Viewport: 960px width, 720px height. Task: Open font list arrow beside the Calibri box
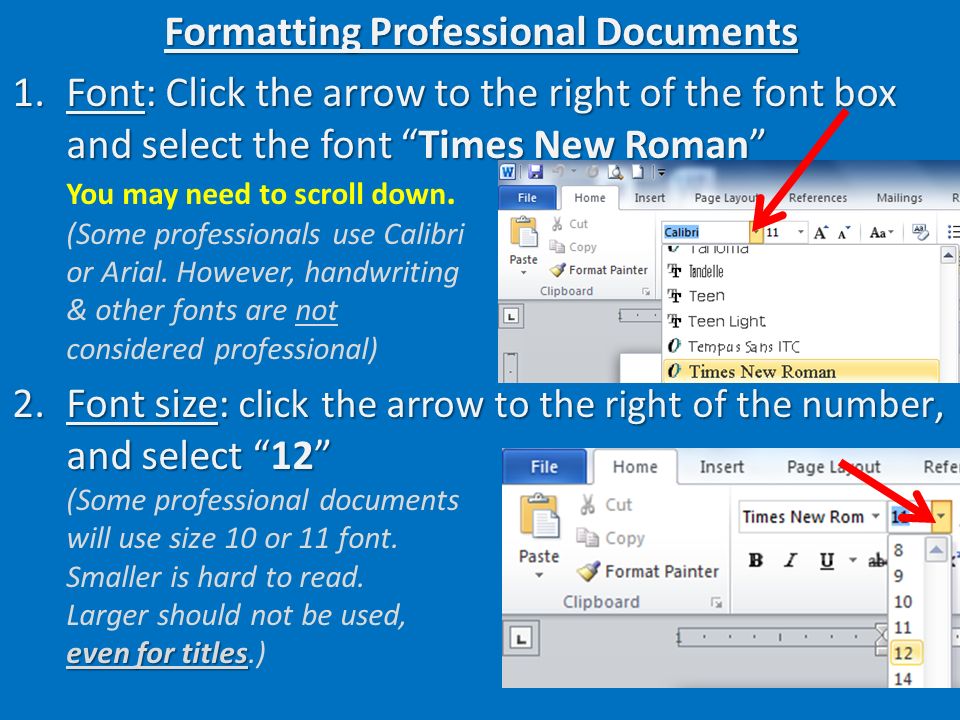click(757, 232)
